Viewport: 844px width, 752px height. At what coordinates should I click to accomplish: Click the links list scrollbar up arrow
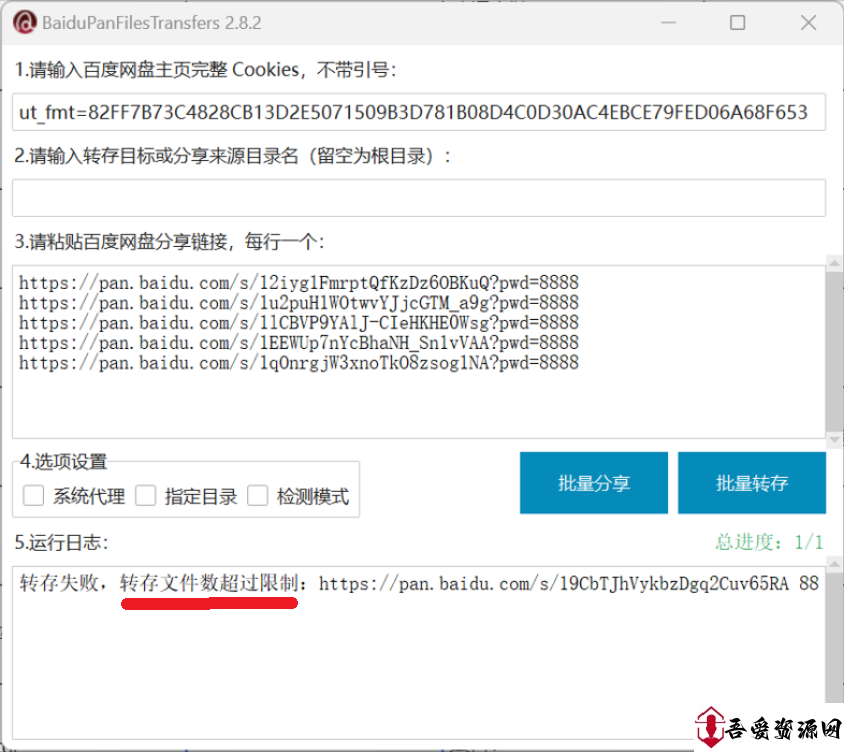pos(834,263)
